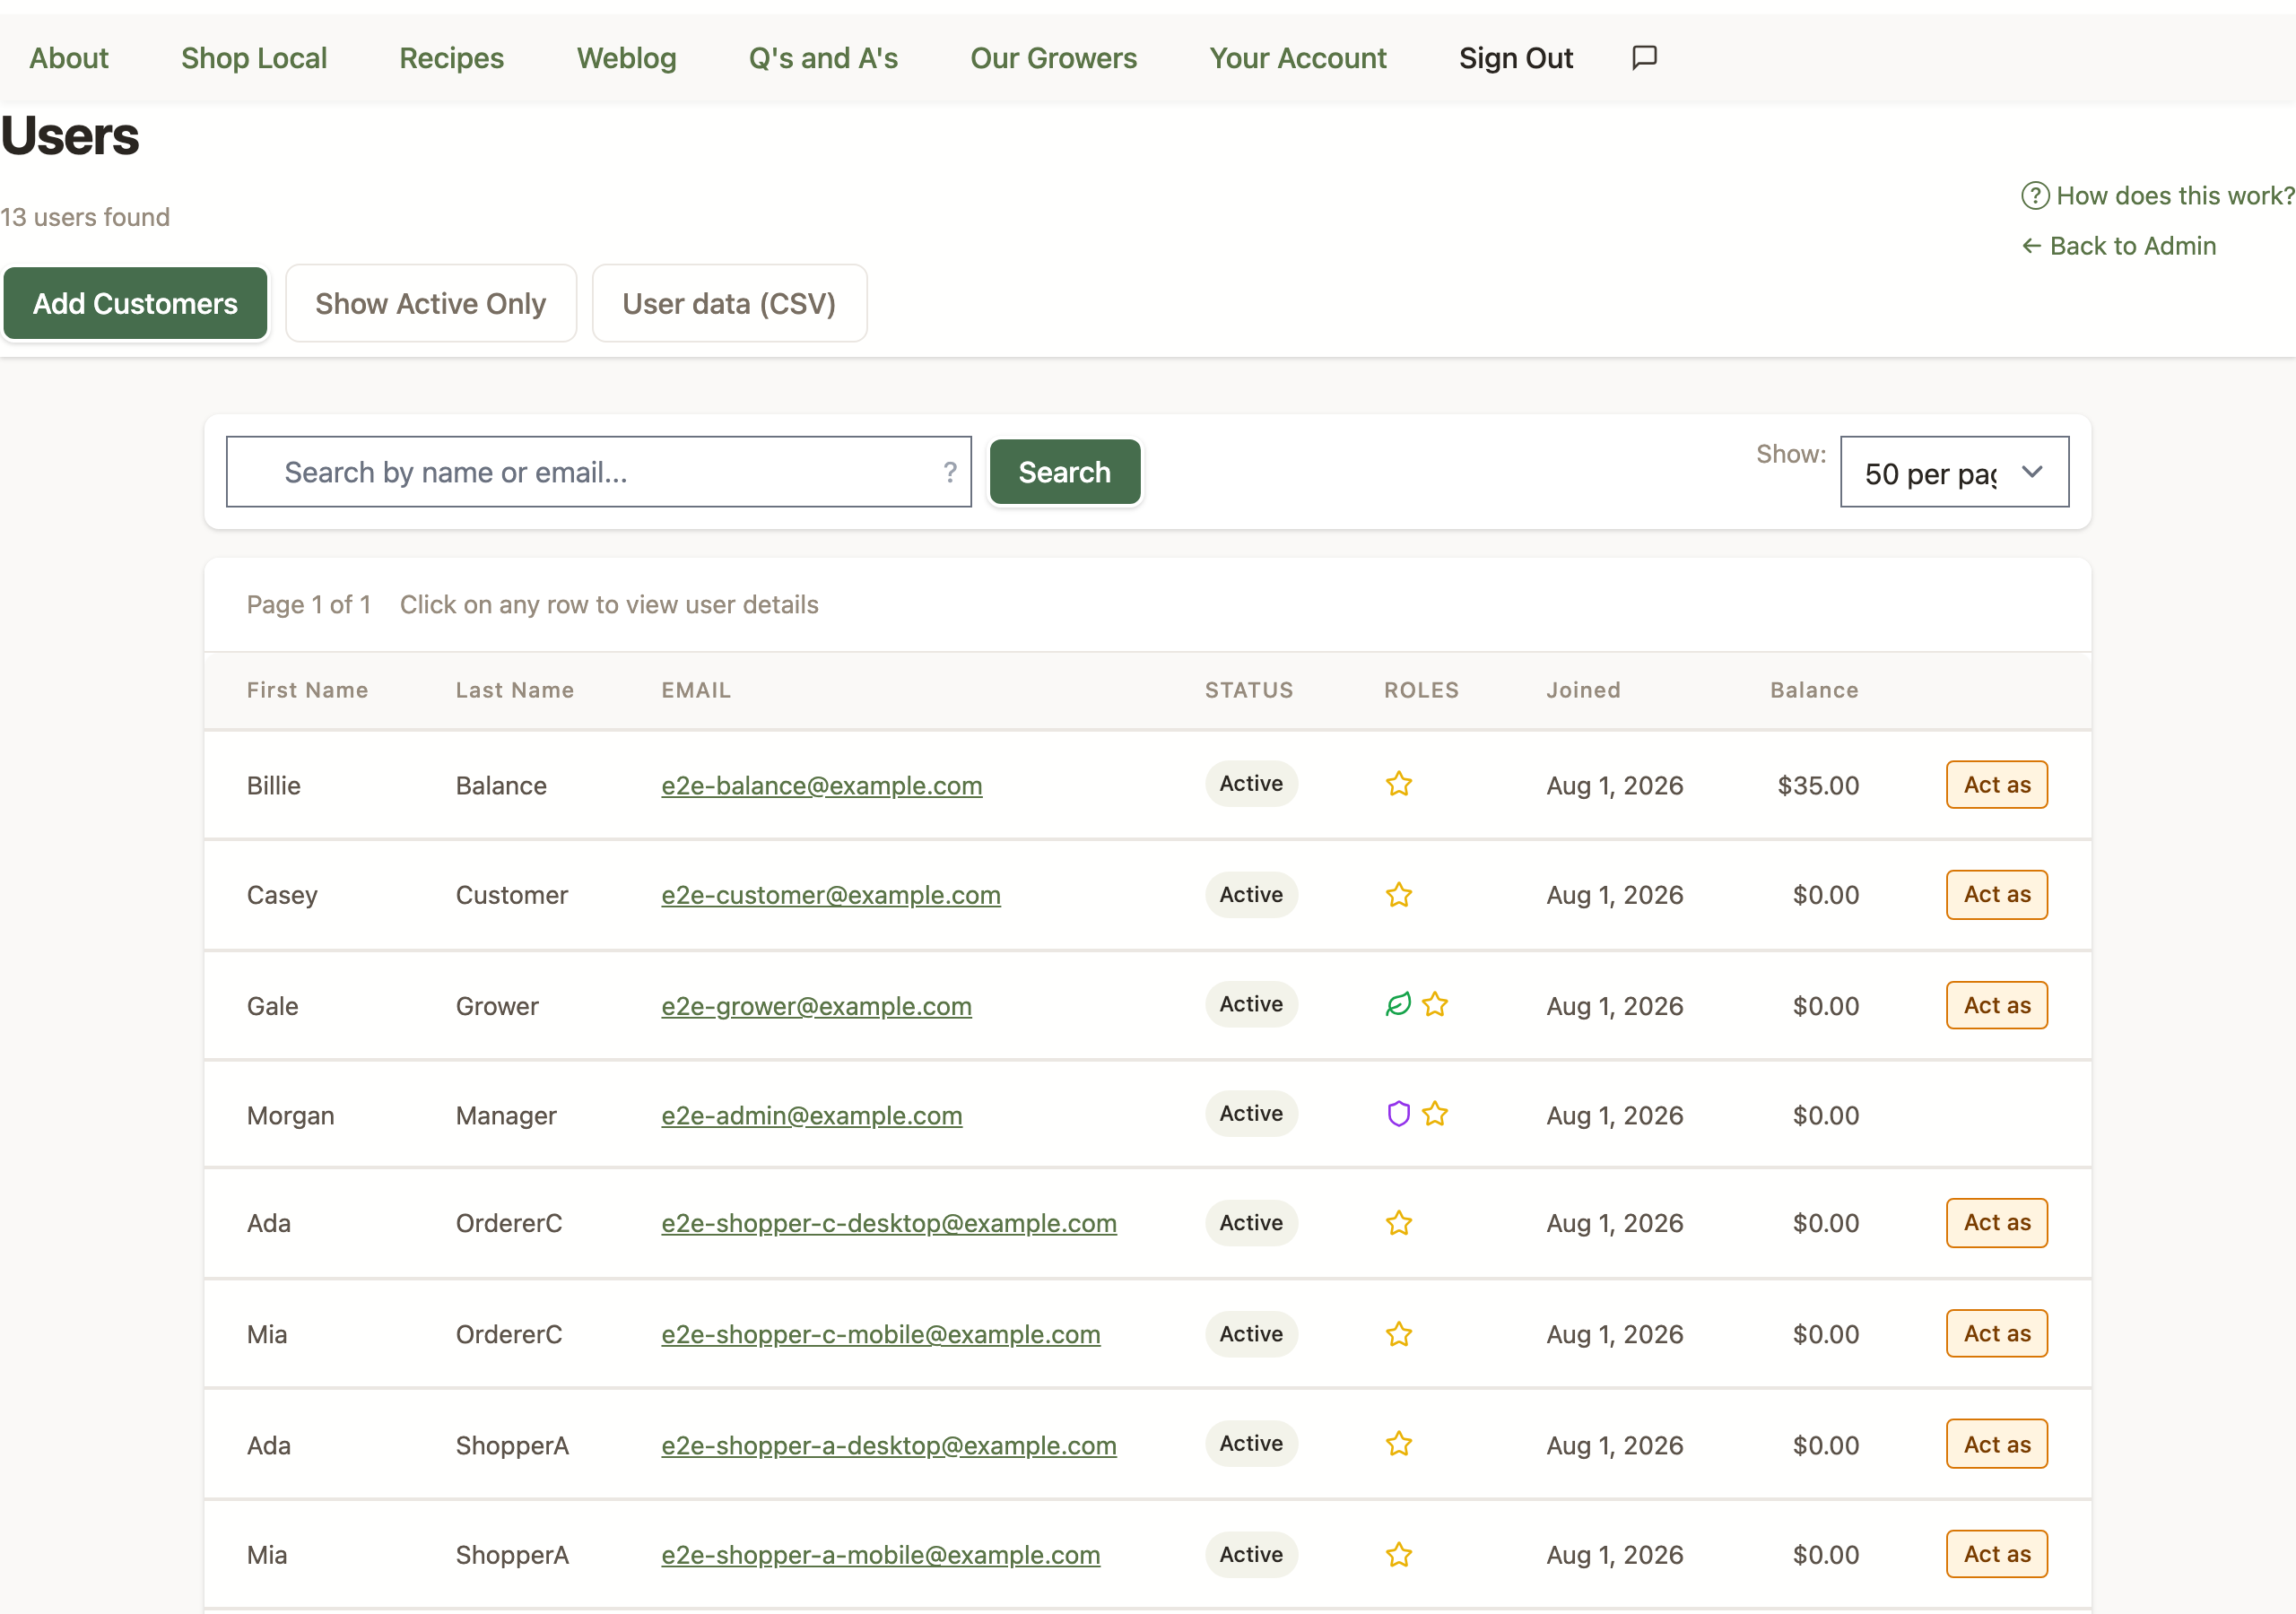Image resolution: width=2296 pixels, height=1614 pixels.
Task: Sort by Last Name column header
Action: [x=514, y=690]
